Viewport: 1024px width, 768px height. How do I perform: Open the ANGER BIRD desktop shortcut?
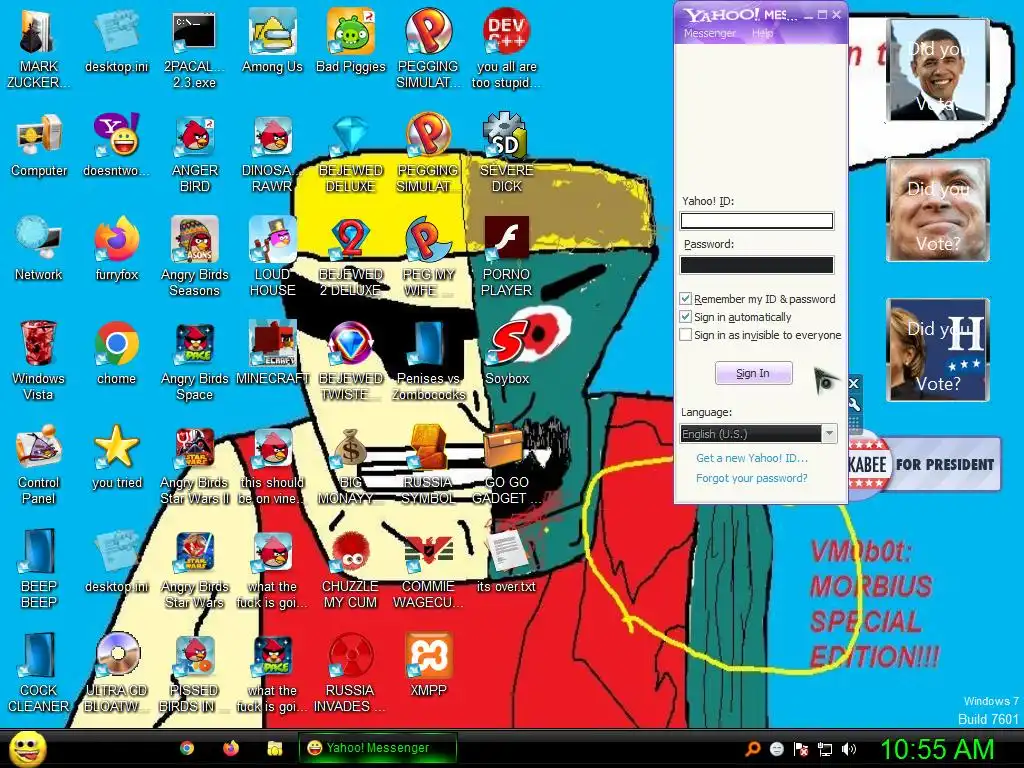(x=195, y=154)
